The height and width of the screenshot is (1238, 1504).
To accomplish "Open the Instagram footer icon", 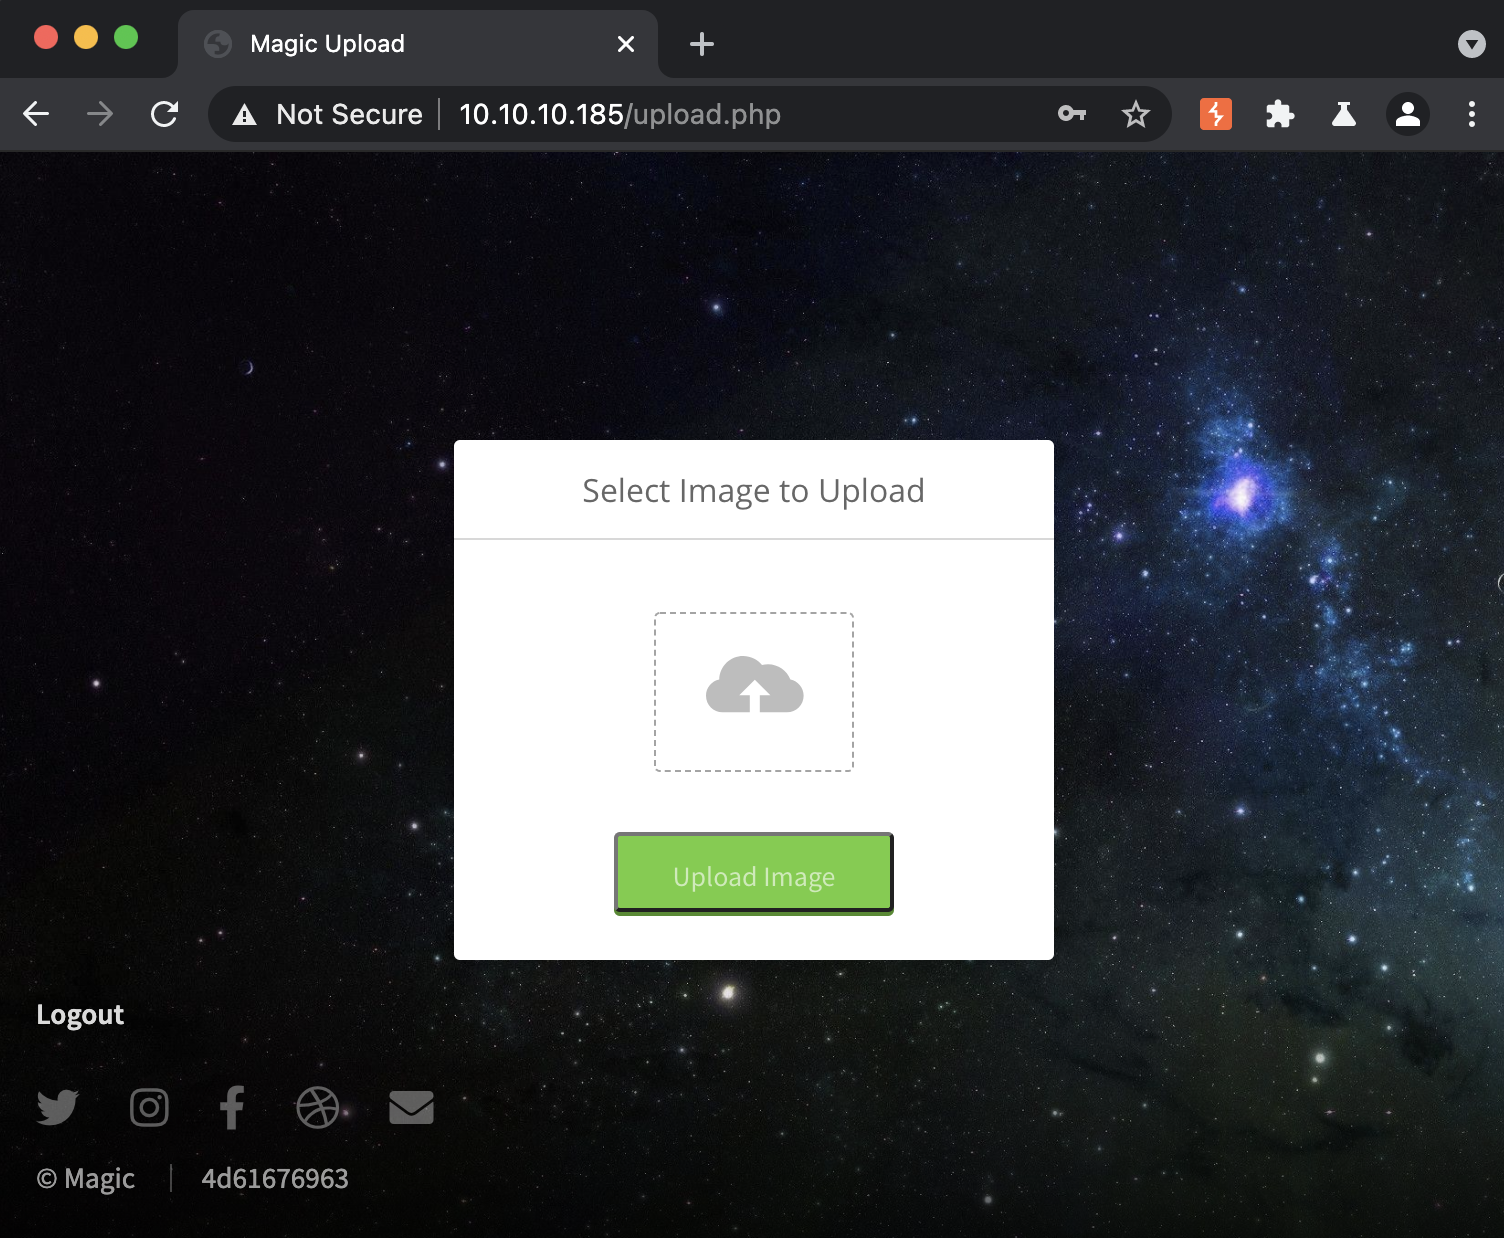I will pyautogui.click(x=149, y=1107).
